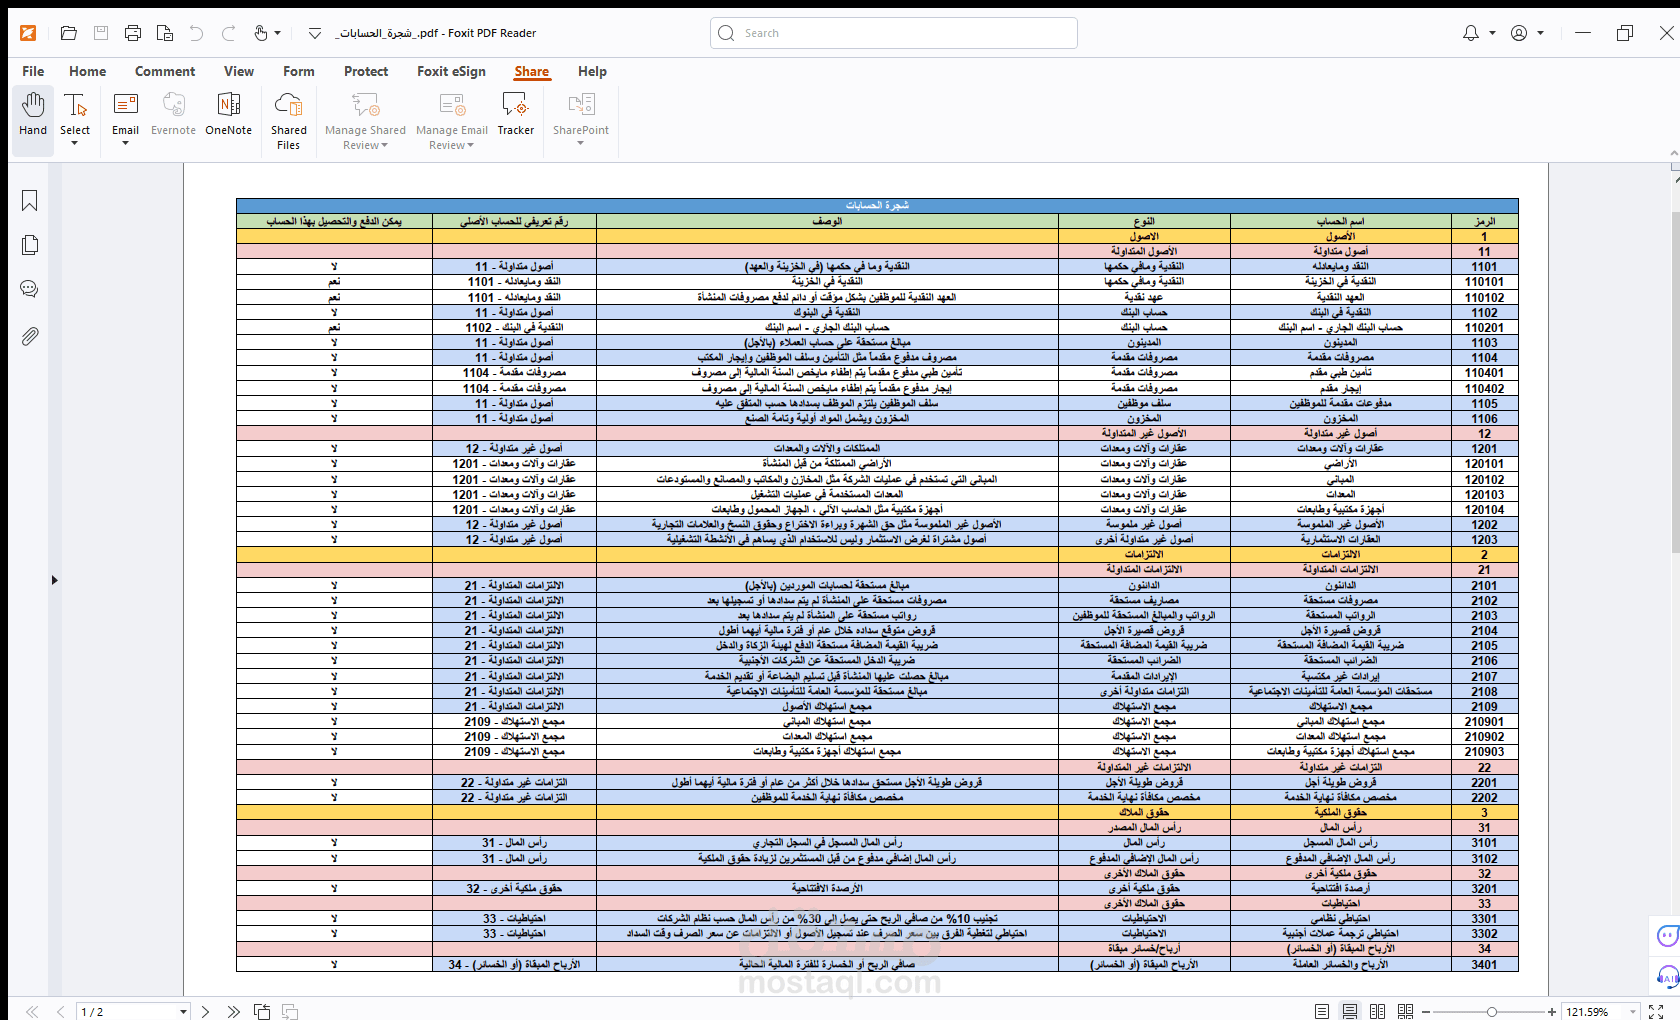Click the Redo arrow
This screenshot has width=1680, height=1020.
(x=228, y=33)
